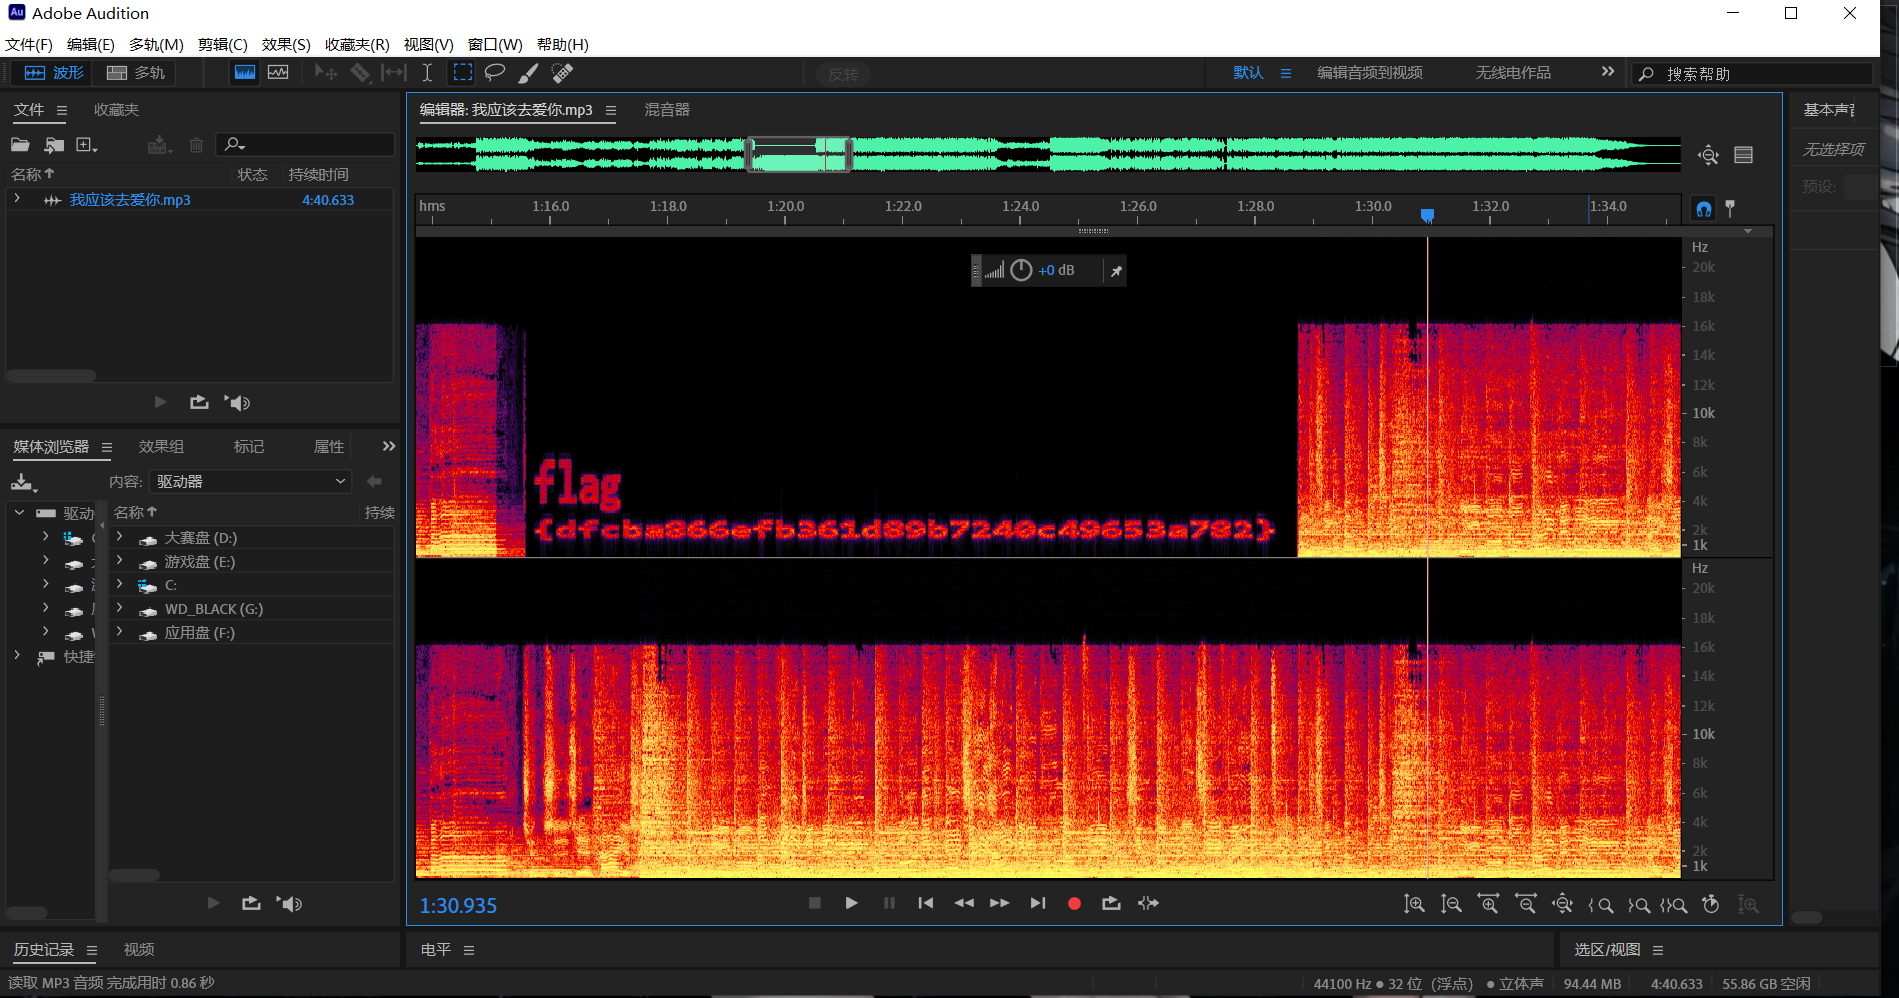The image size is (1899, 998).
Task: Expand 驱动 tree node
Action: (x=19, y=512)
